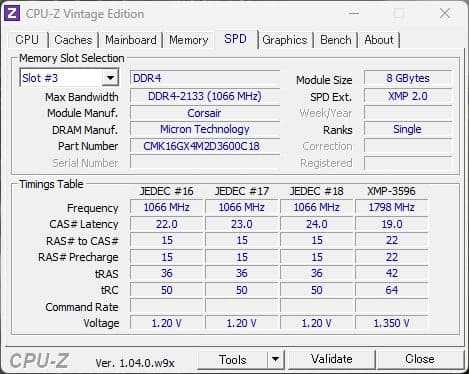Image resolution: width=469 pixels, height=374 pixels.
Task: Click CAS# Latency 22.0 cell
Action: (x=167, y=224)
